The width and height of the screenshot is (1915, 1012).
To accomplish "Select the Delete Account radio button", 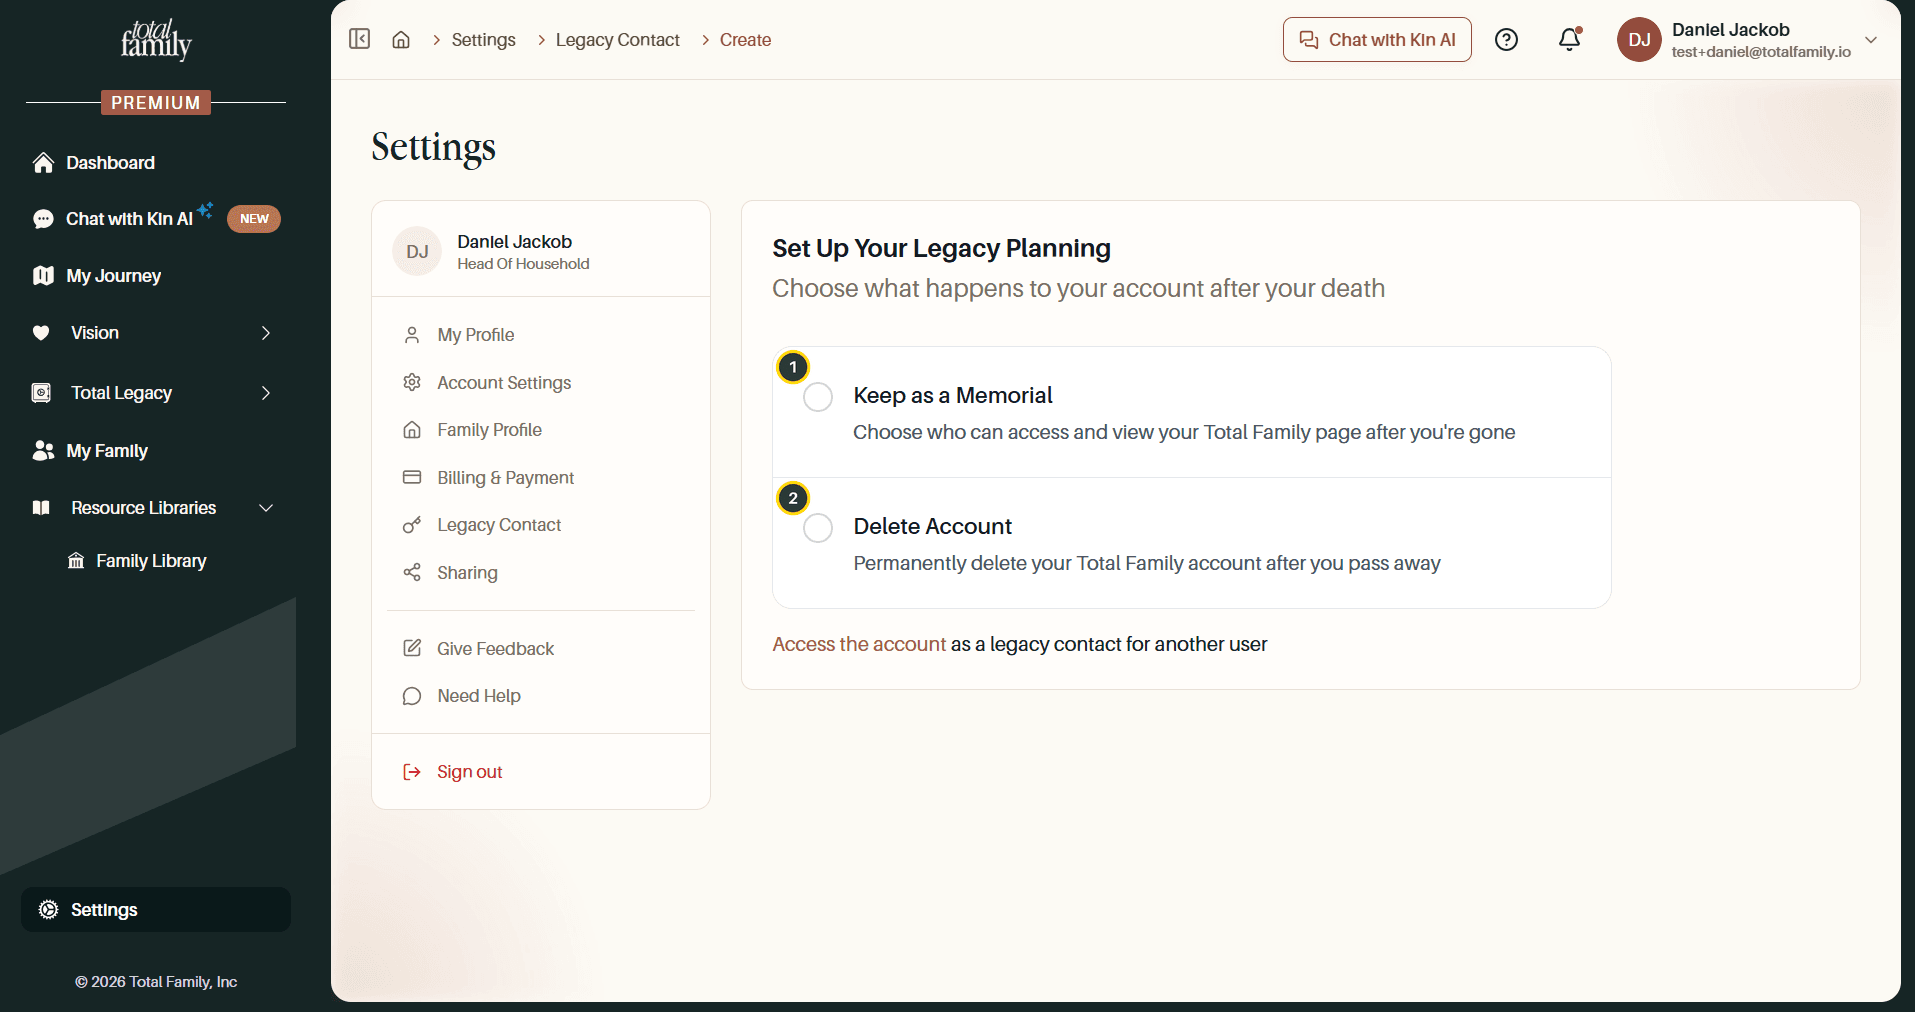I will coord(818,528).
